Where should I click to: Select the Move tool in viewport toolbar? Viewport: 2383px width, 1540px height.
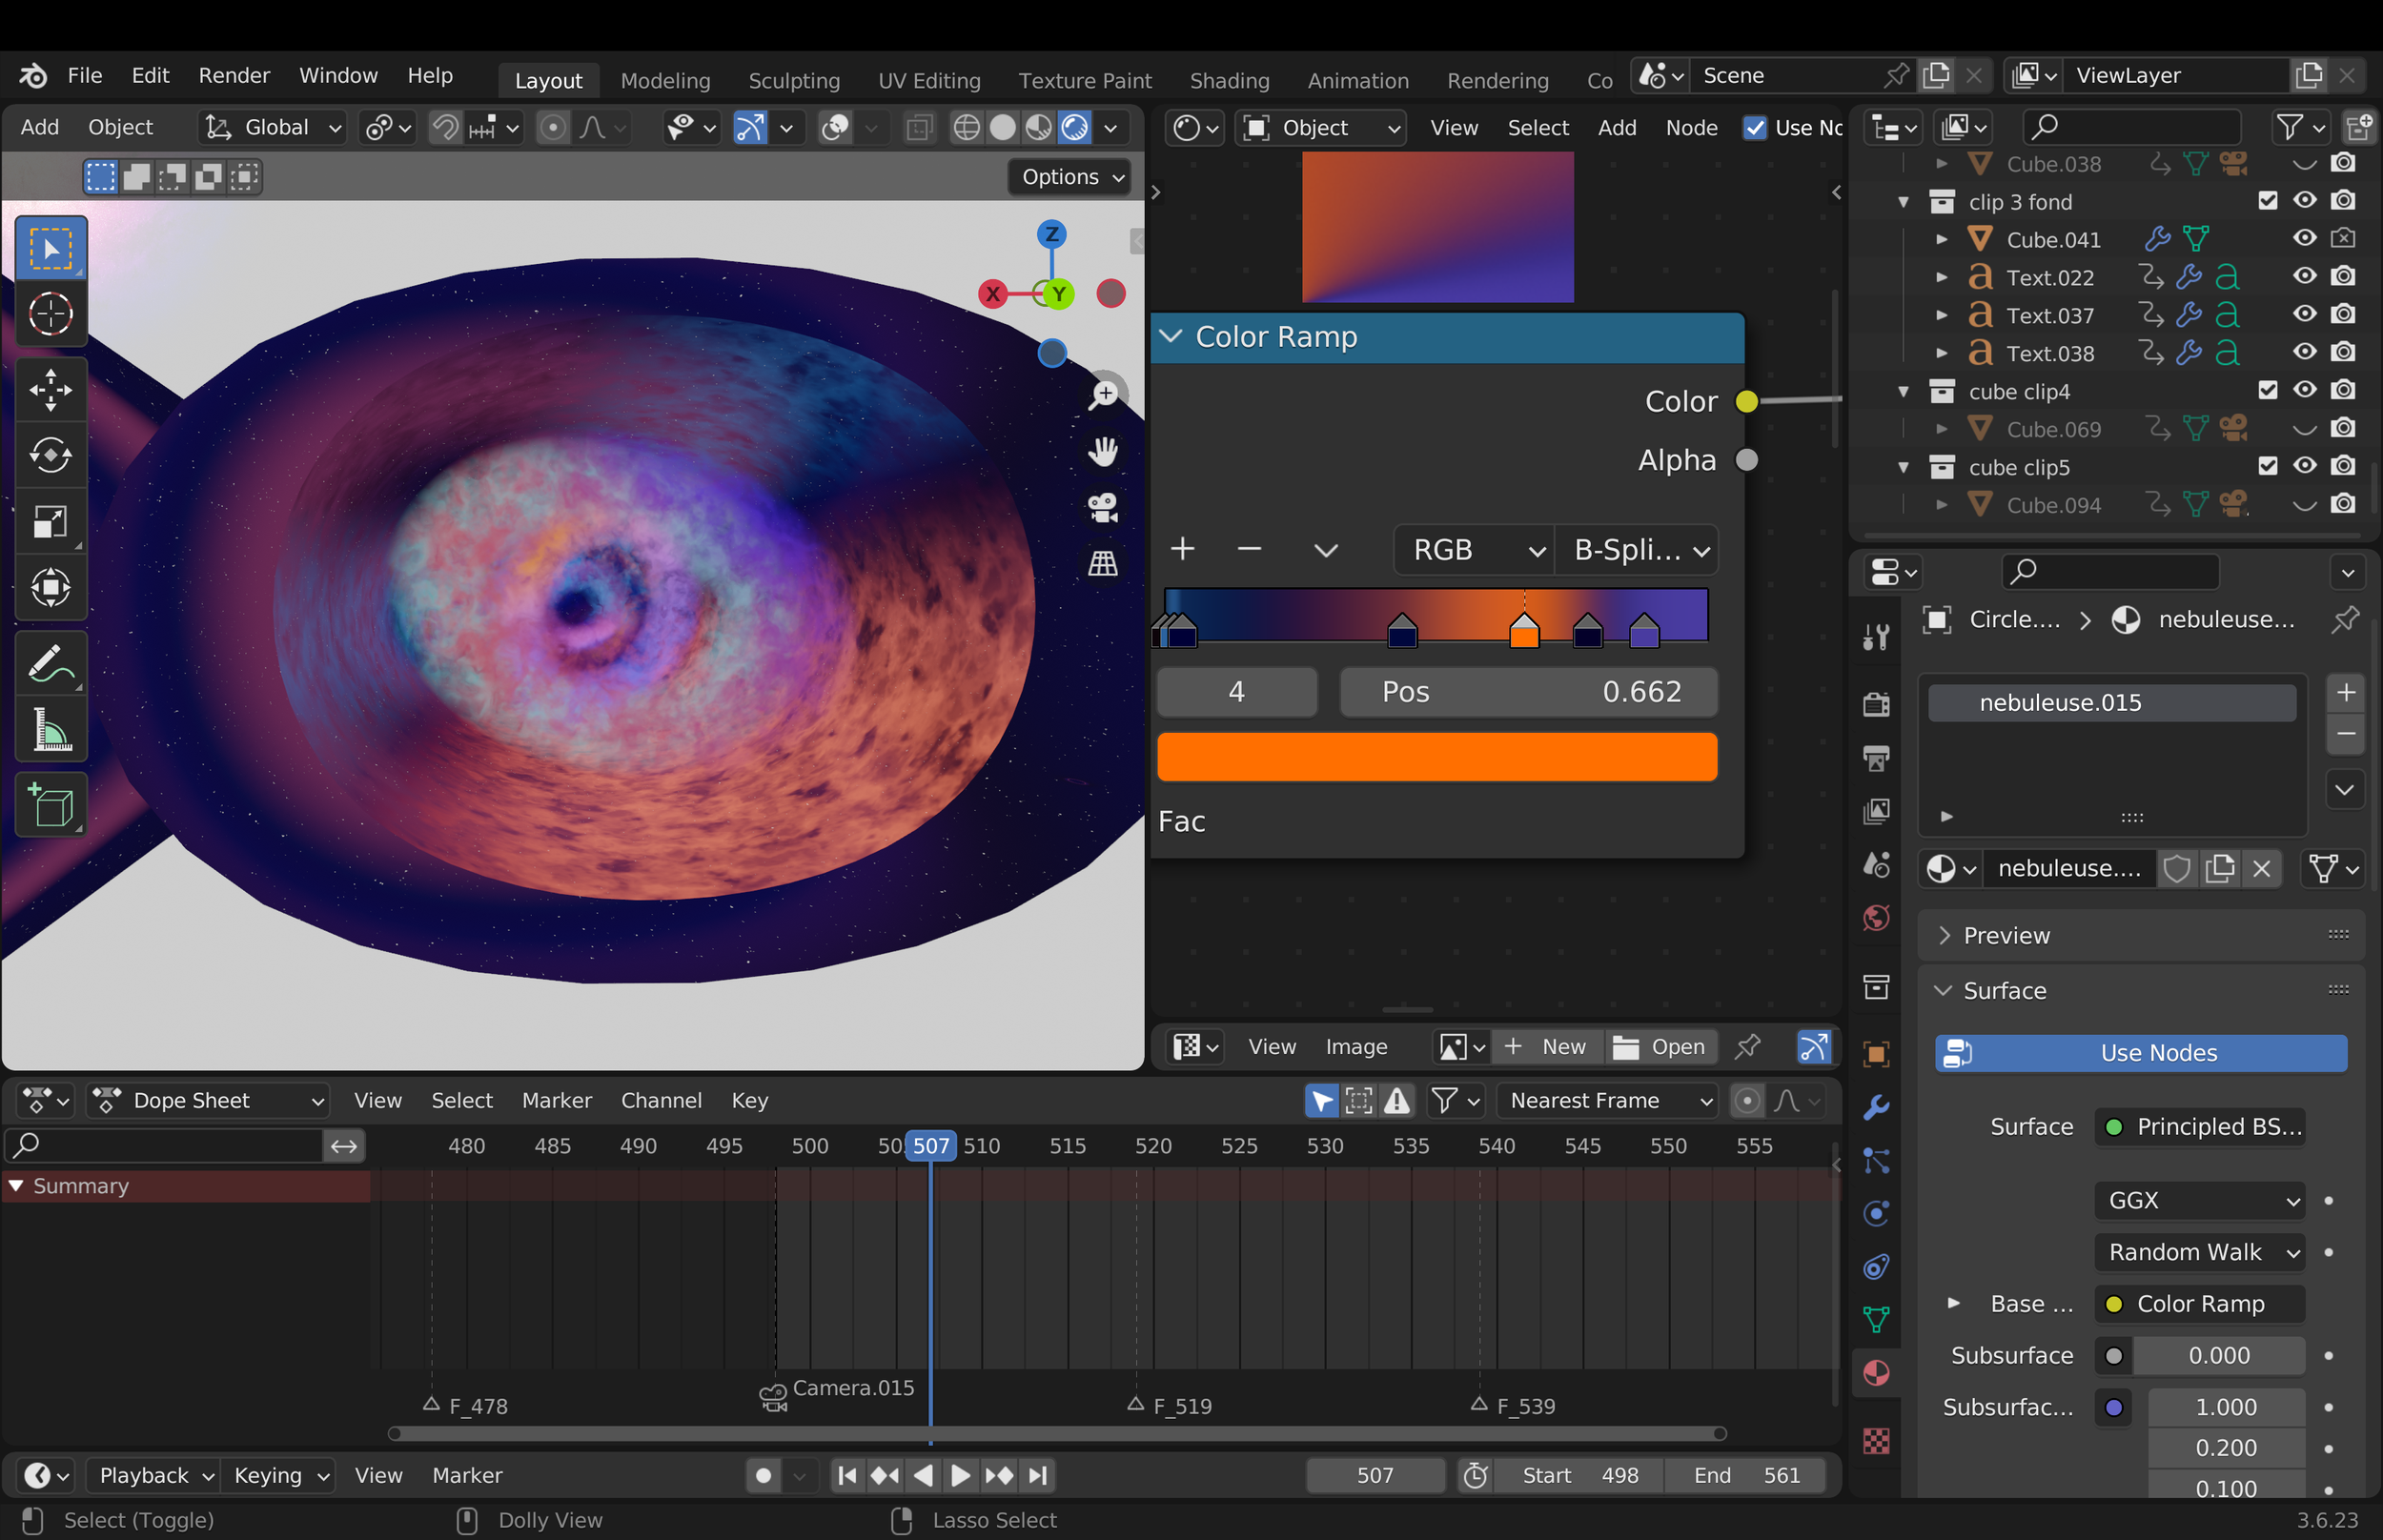click(50, 390)
